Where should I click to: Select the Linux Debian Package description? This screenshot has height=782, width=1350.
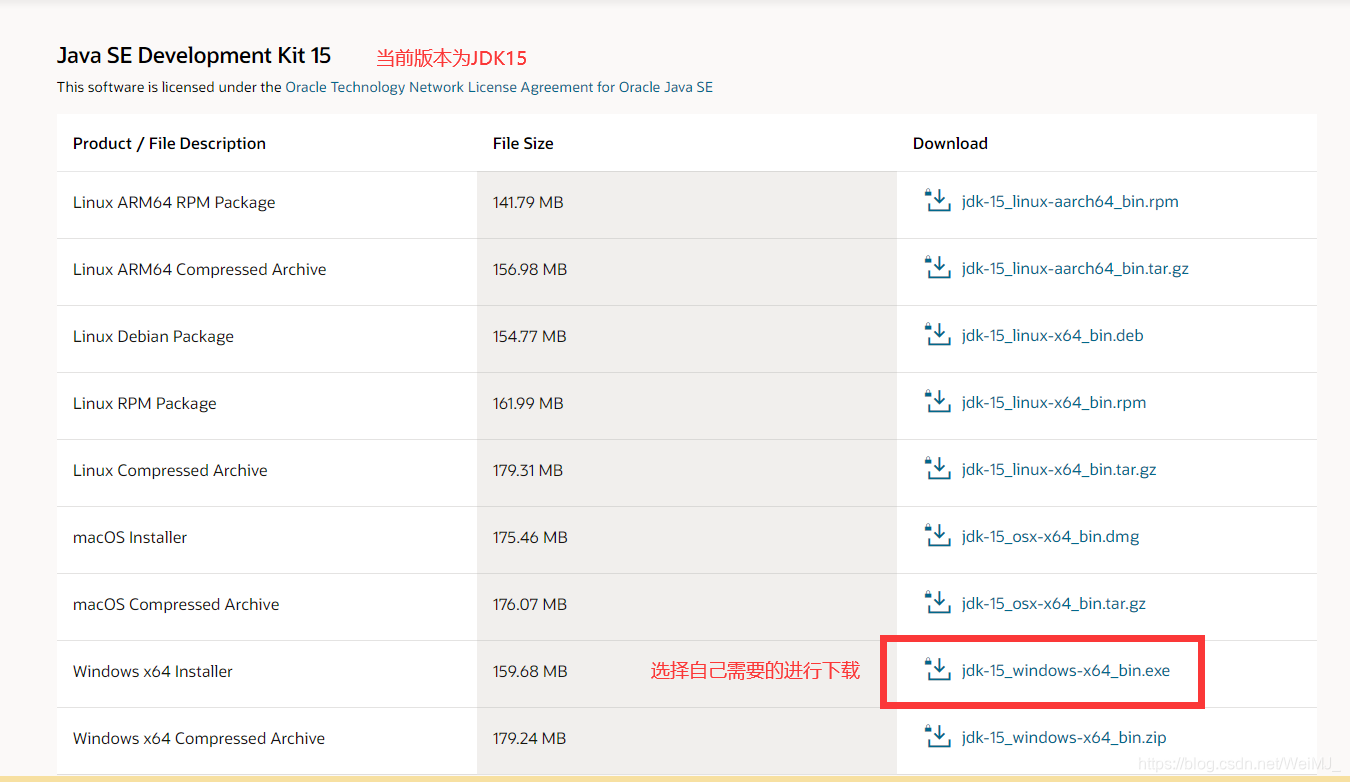coord(153,336)
